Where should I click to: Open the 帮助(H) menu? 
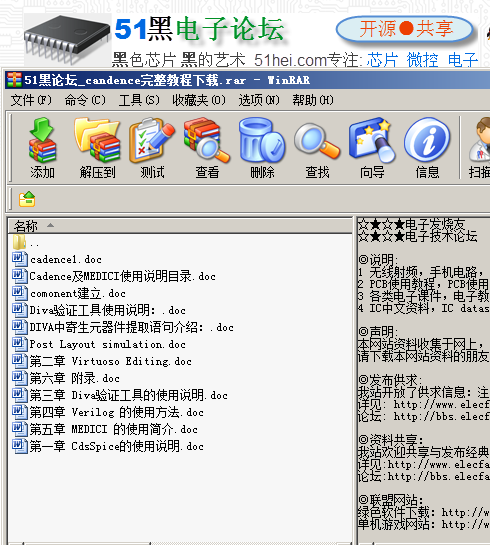click(x=313, y=100)
